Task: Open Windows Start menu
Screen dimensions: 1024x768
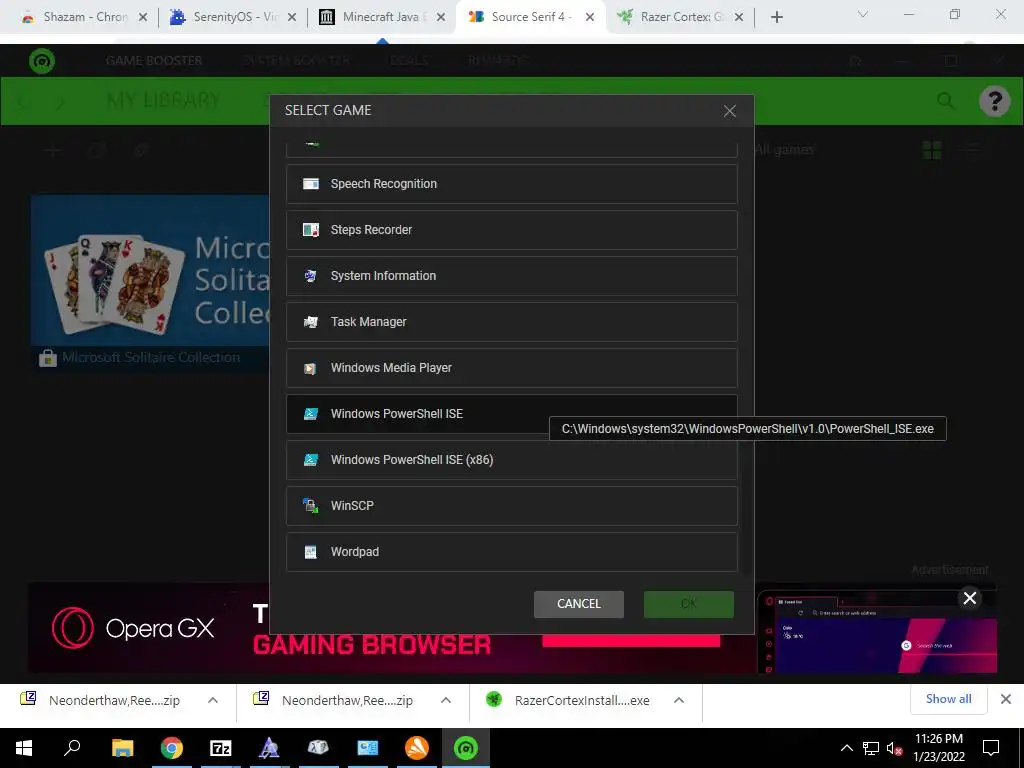Action: [24, 748]
